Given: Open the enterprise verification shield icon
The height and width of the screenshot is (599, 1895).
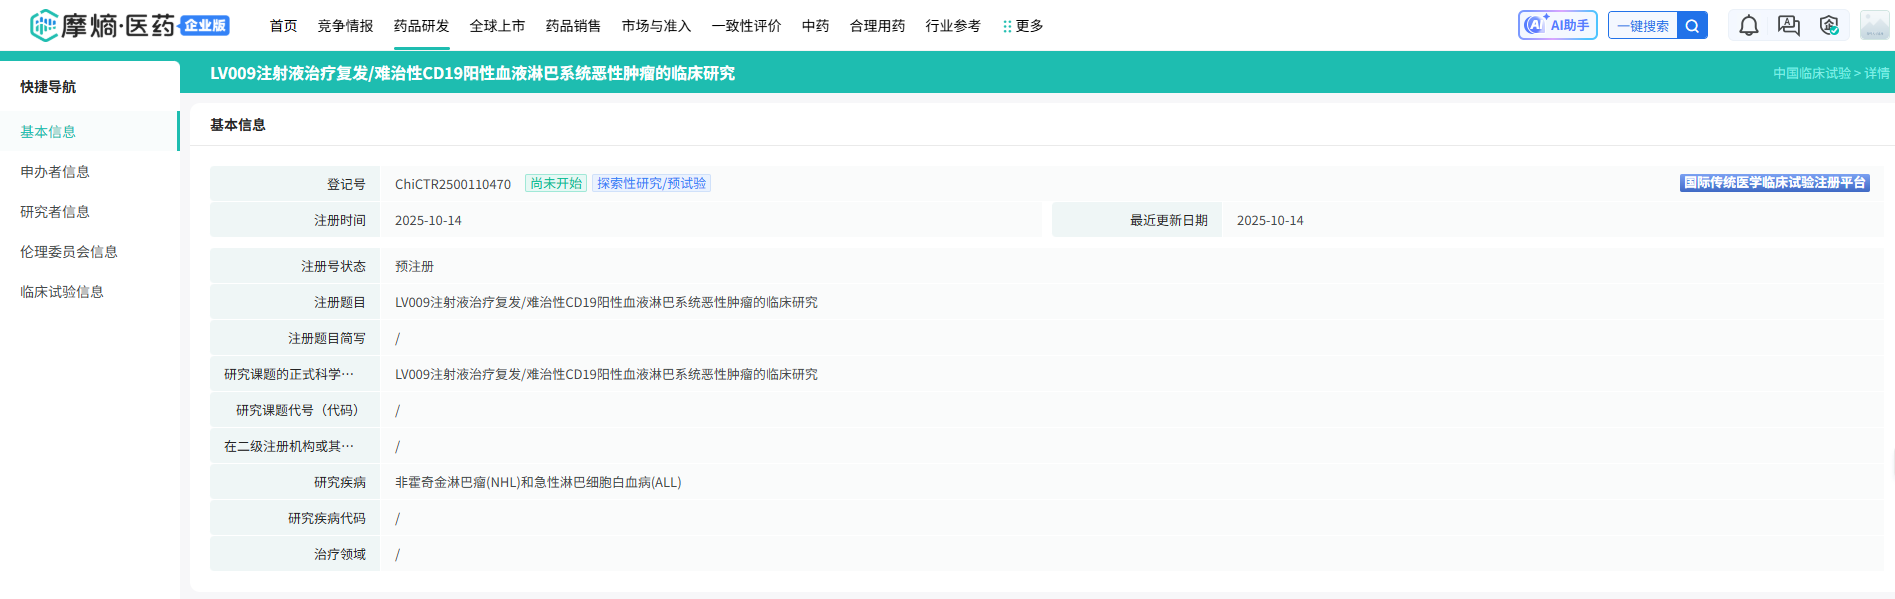Looking at the screenshot, I should (1829, 26).
